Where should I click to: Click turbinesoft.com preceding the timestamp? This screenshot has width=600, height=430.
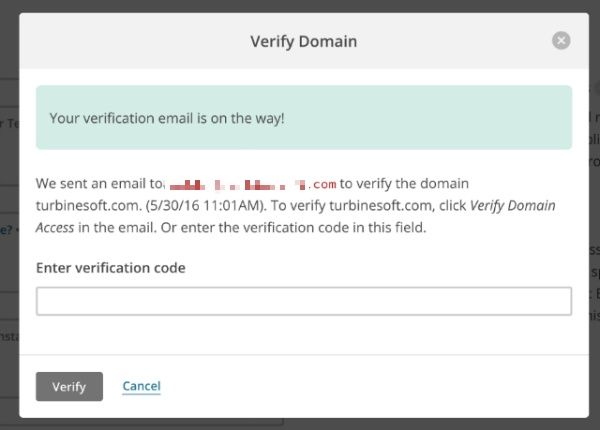(x=88, y=205)
